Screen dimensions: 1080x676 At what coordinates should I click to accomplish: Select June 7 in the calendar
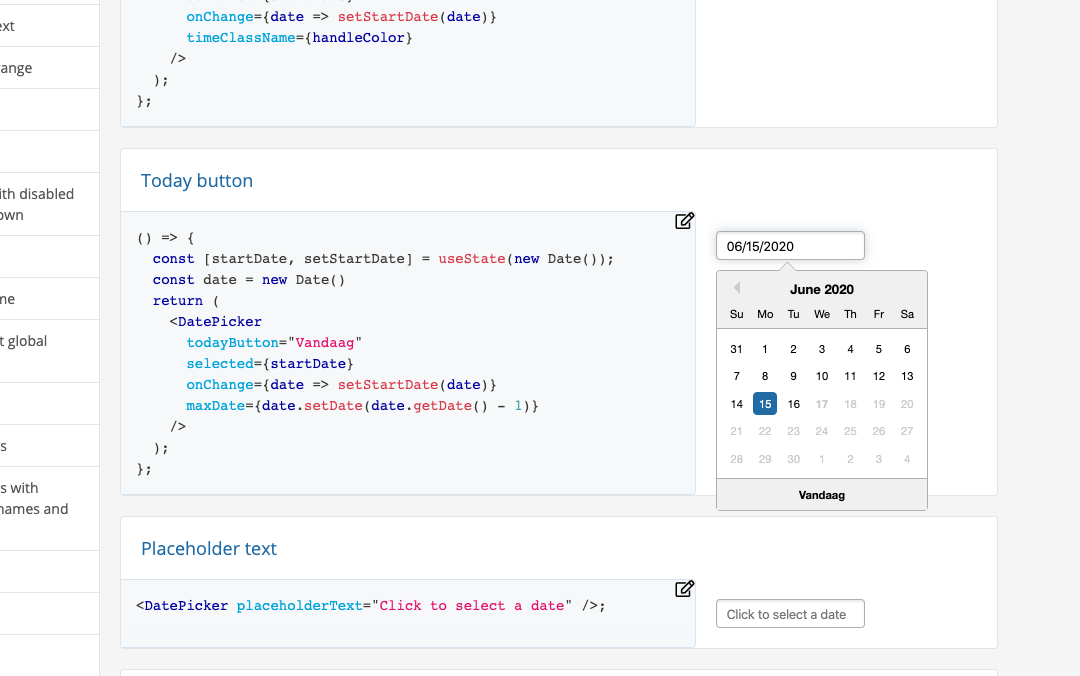point(736,376)
